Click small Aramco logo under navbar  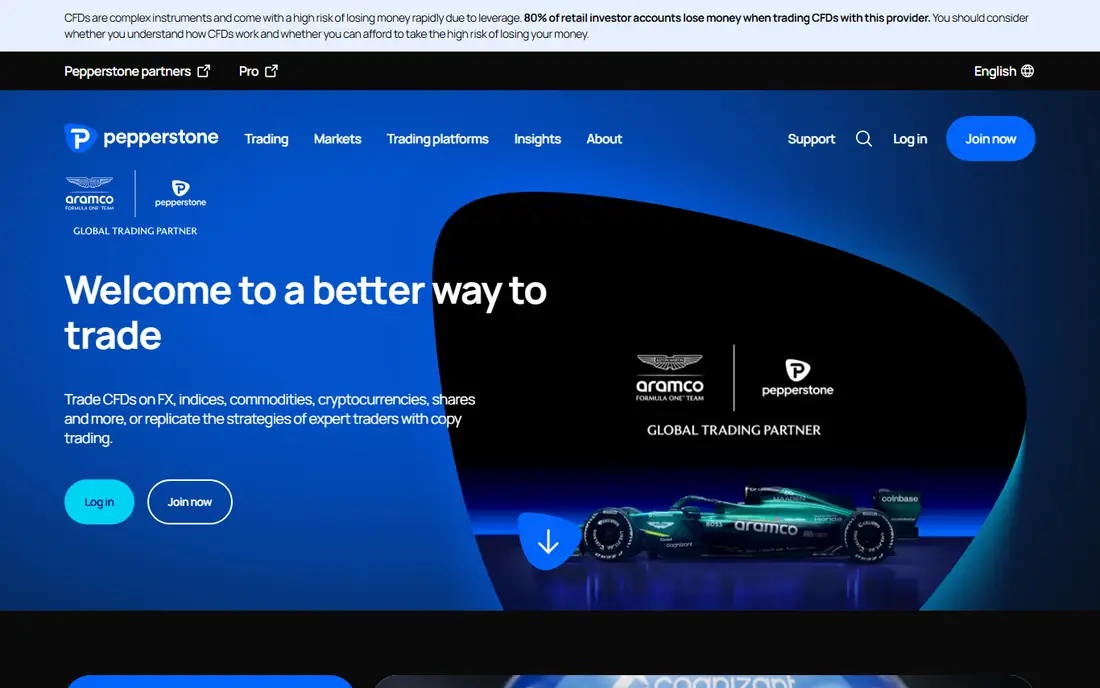(x=89, y=194)
